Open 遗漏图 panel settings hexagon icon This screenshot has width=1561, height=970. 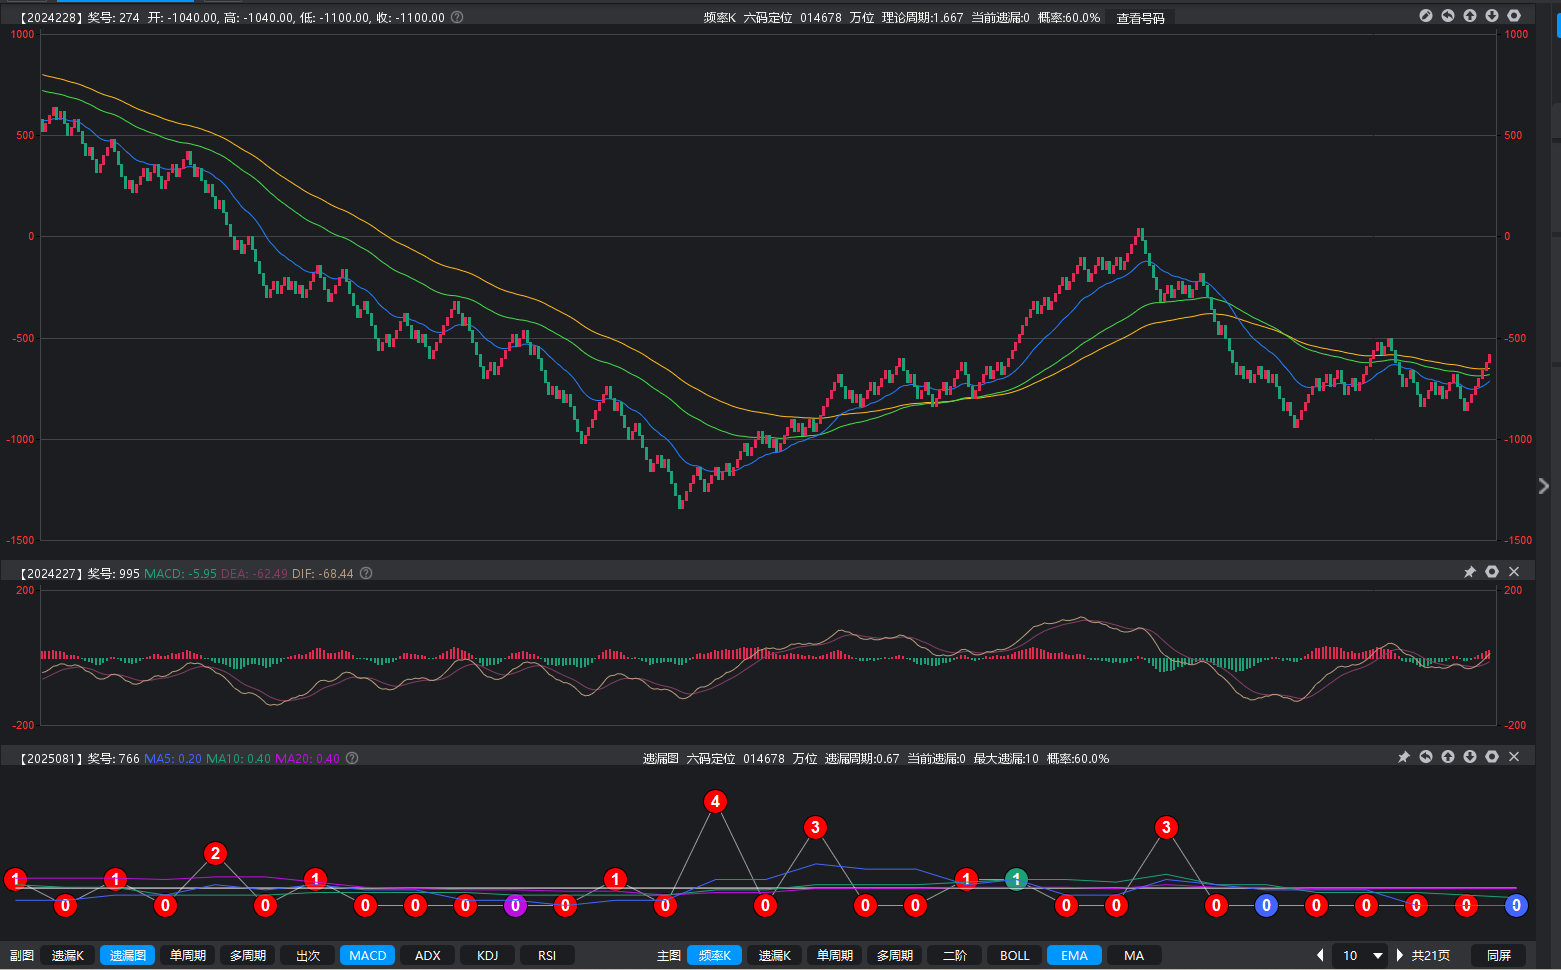tap(1492, 757)
